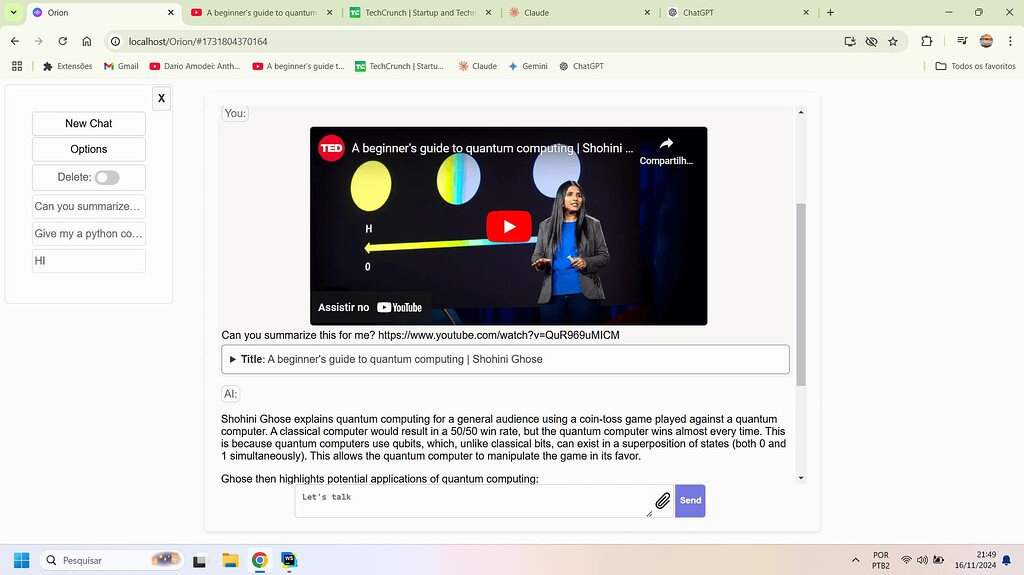Image resolution: width=1024 pixels, height=575 pixels.
Task: Play the embedded YouTube video
Action: tap(508, 226)
